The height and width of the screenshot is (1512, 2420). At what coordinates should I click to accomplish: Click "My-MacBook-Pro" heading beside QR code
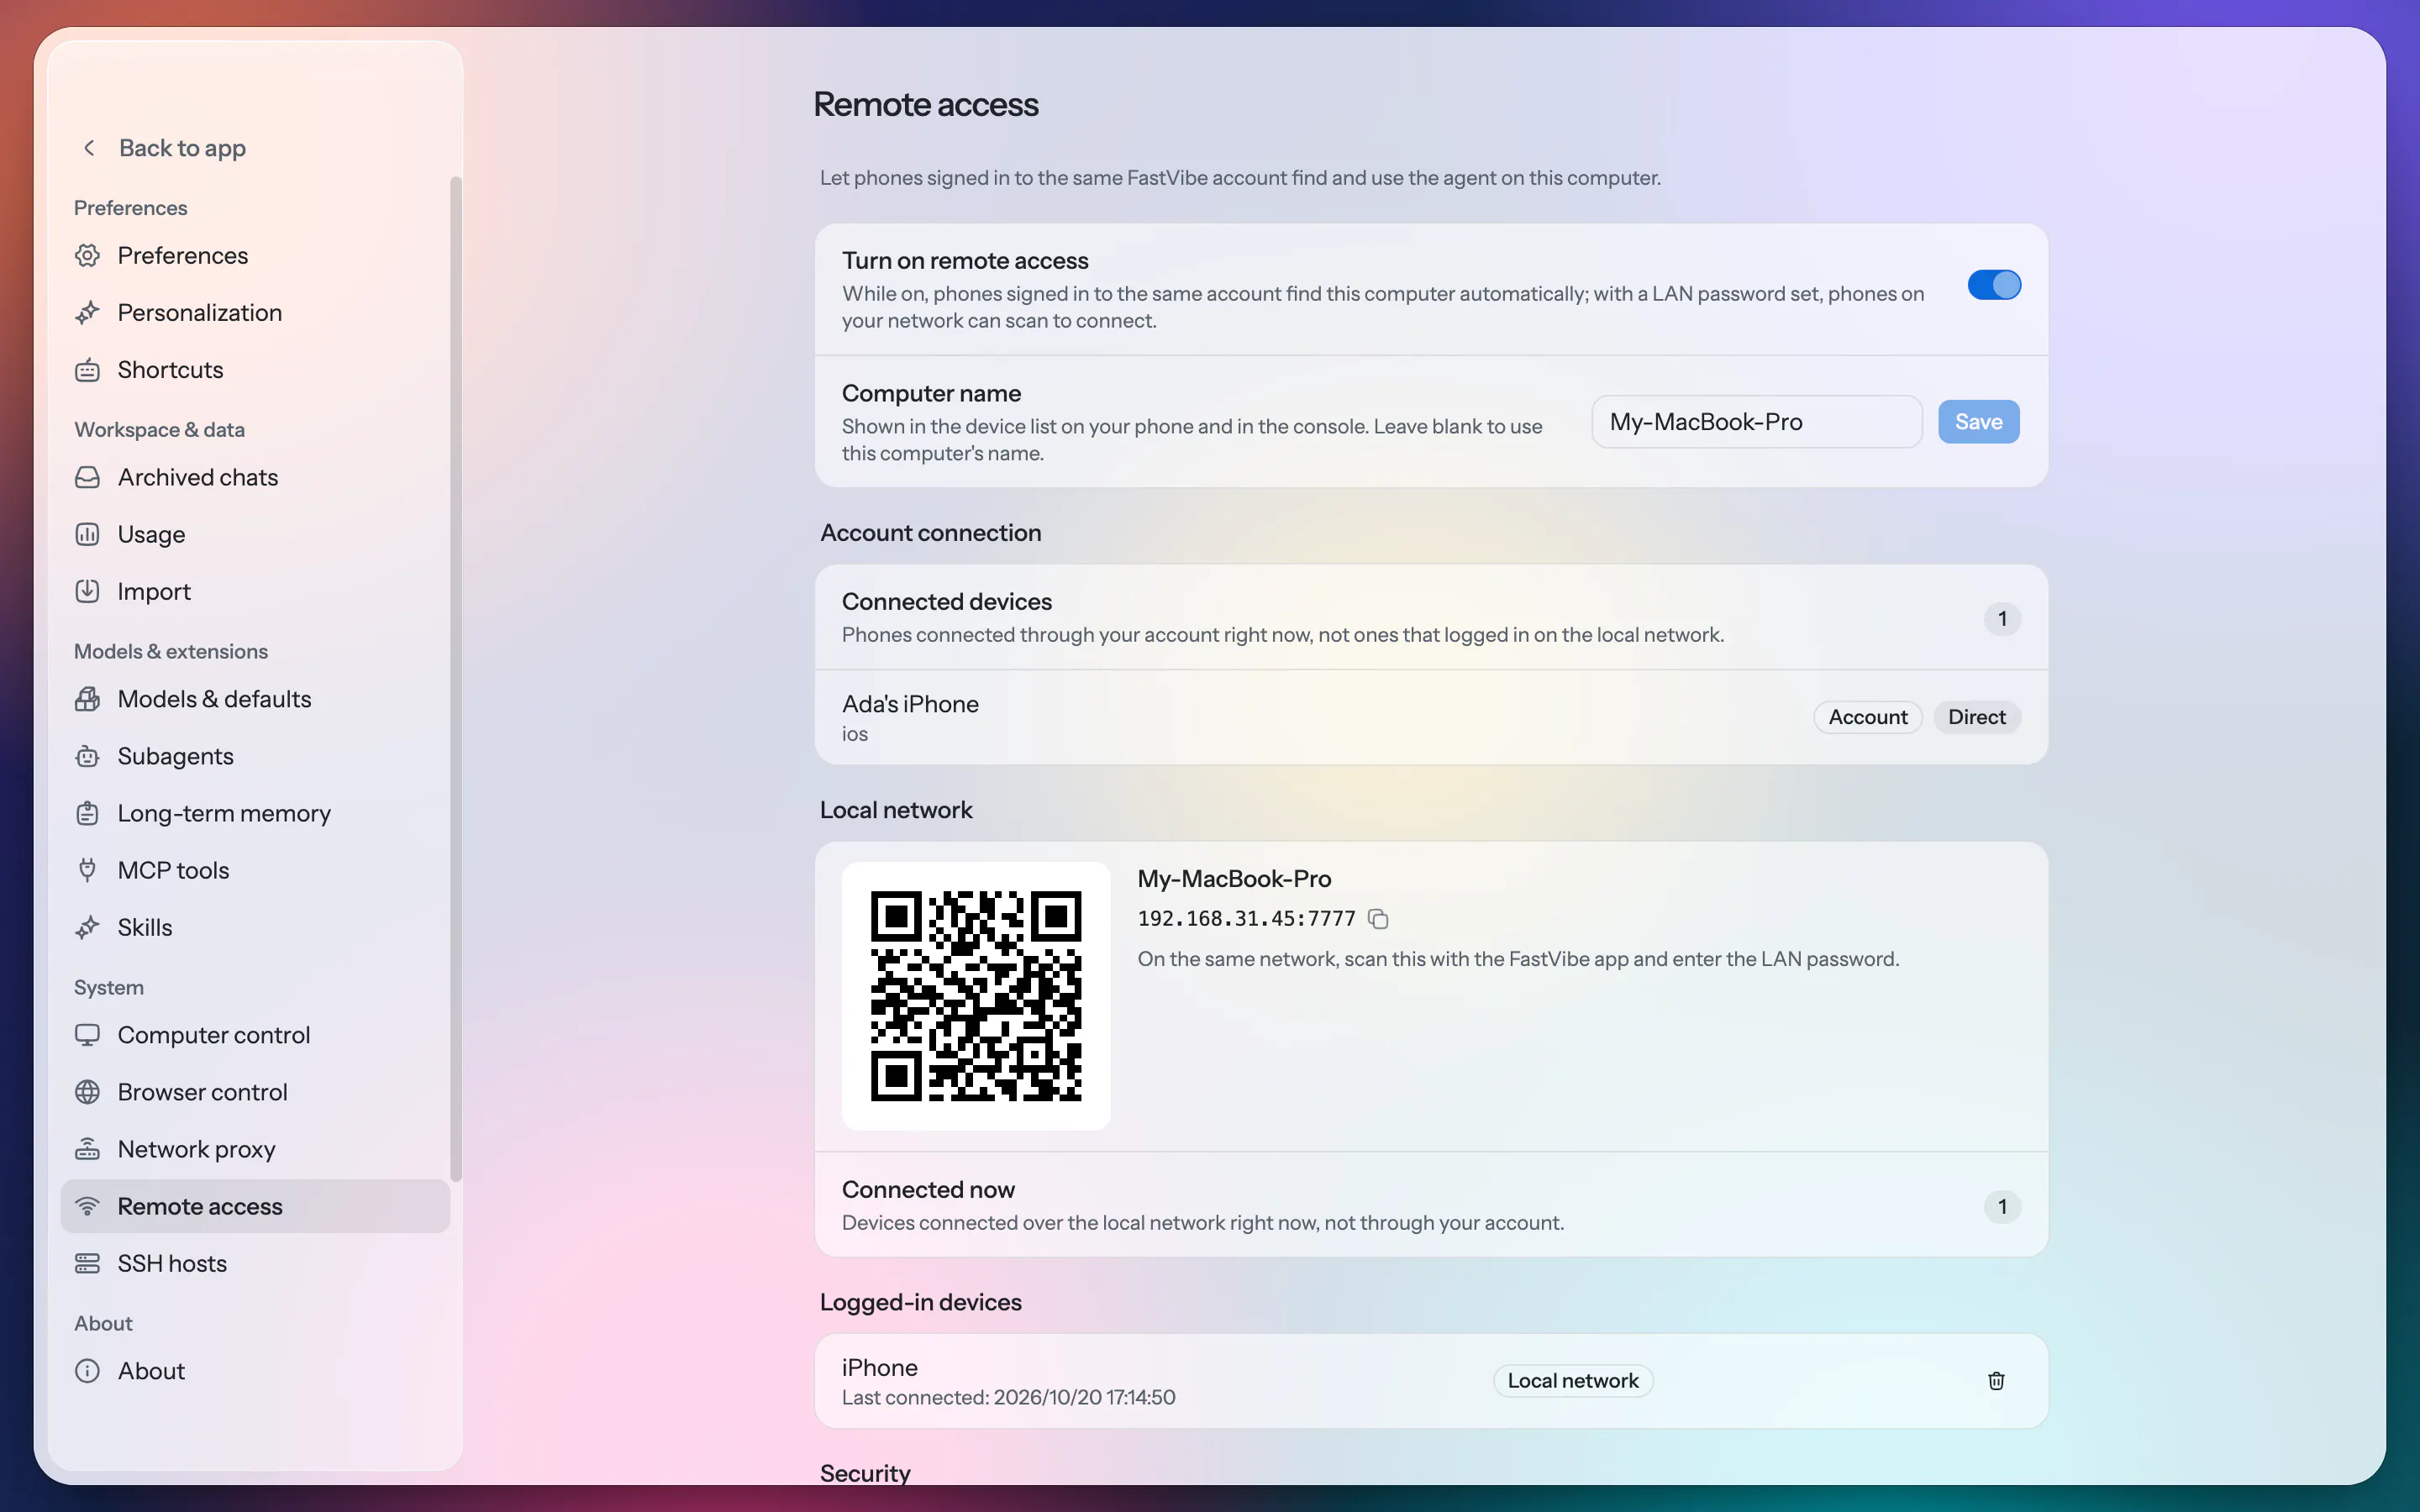1234,879
